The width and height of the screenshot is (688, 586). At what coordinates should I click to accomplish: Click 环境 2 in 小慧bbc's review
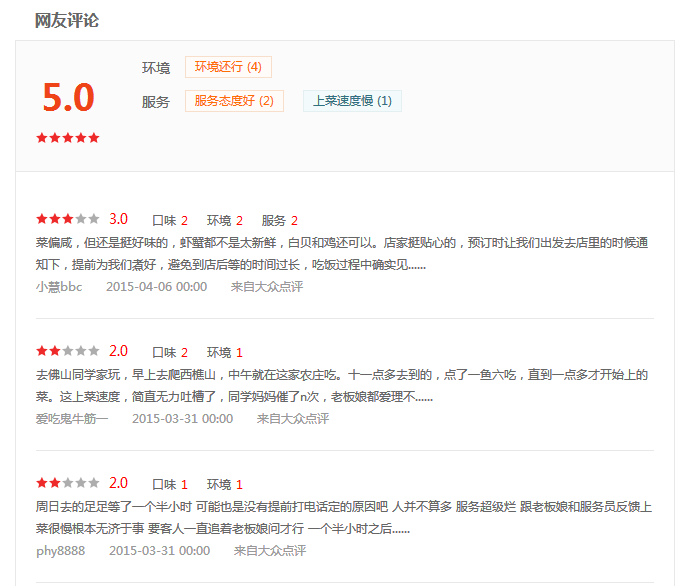click(x=225, y=220)
